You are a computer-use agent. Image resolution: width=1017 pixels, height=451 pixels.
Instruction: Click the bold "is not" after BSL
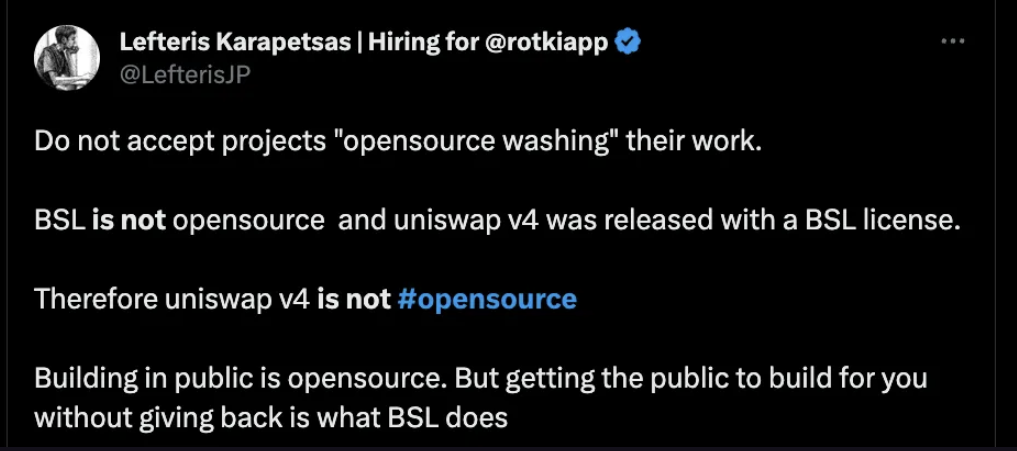pos(129,220)
